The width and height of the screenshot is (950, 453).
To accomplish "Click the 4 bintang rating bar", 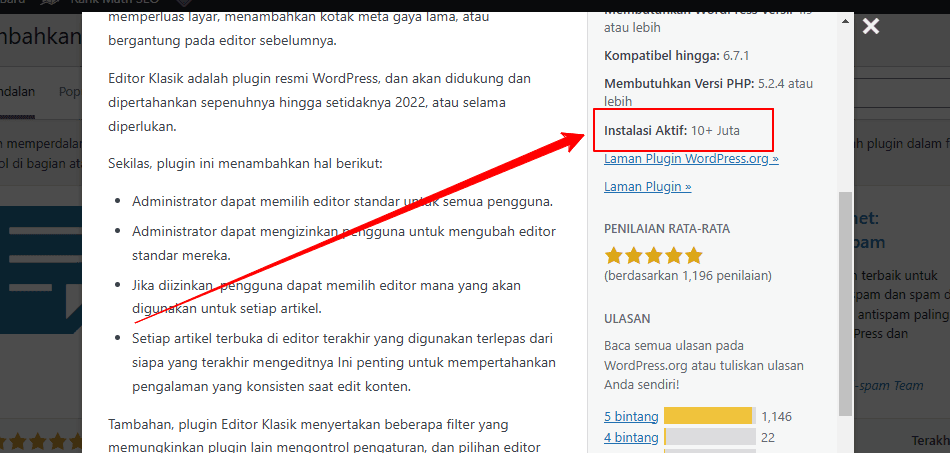I will coord(709,437).
